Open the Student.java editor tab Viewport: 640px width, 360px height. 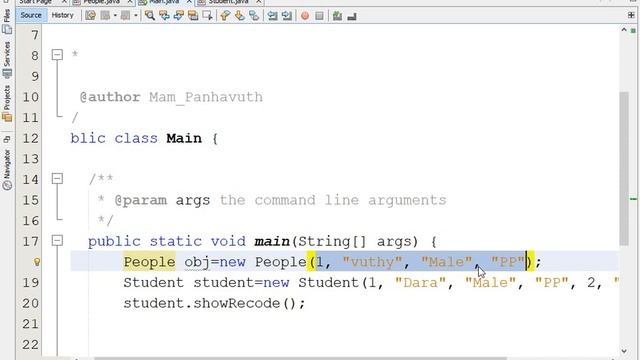pos(229,2)
